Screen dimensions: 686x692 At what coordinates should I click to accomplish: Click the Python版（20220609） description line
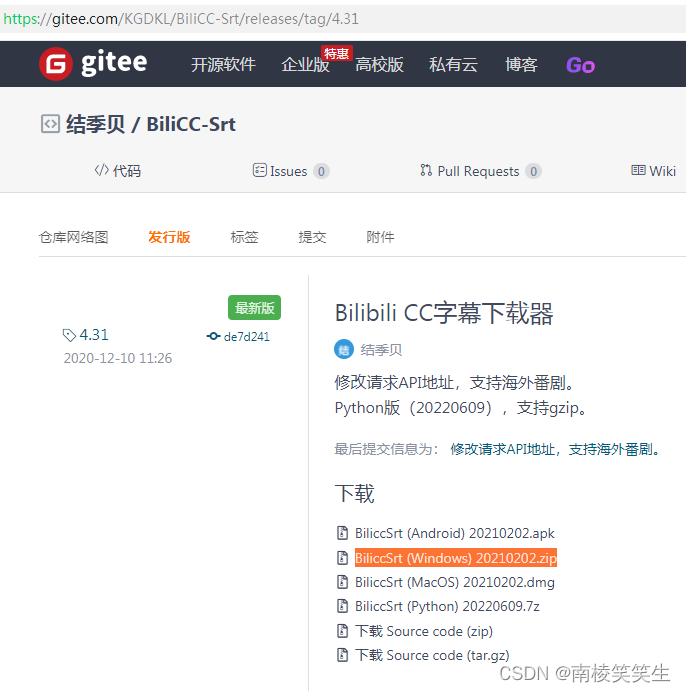462,408
